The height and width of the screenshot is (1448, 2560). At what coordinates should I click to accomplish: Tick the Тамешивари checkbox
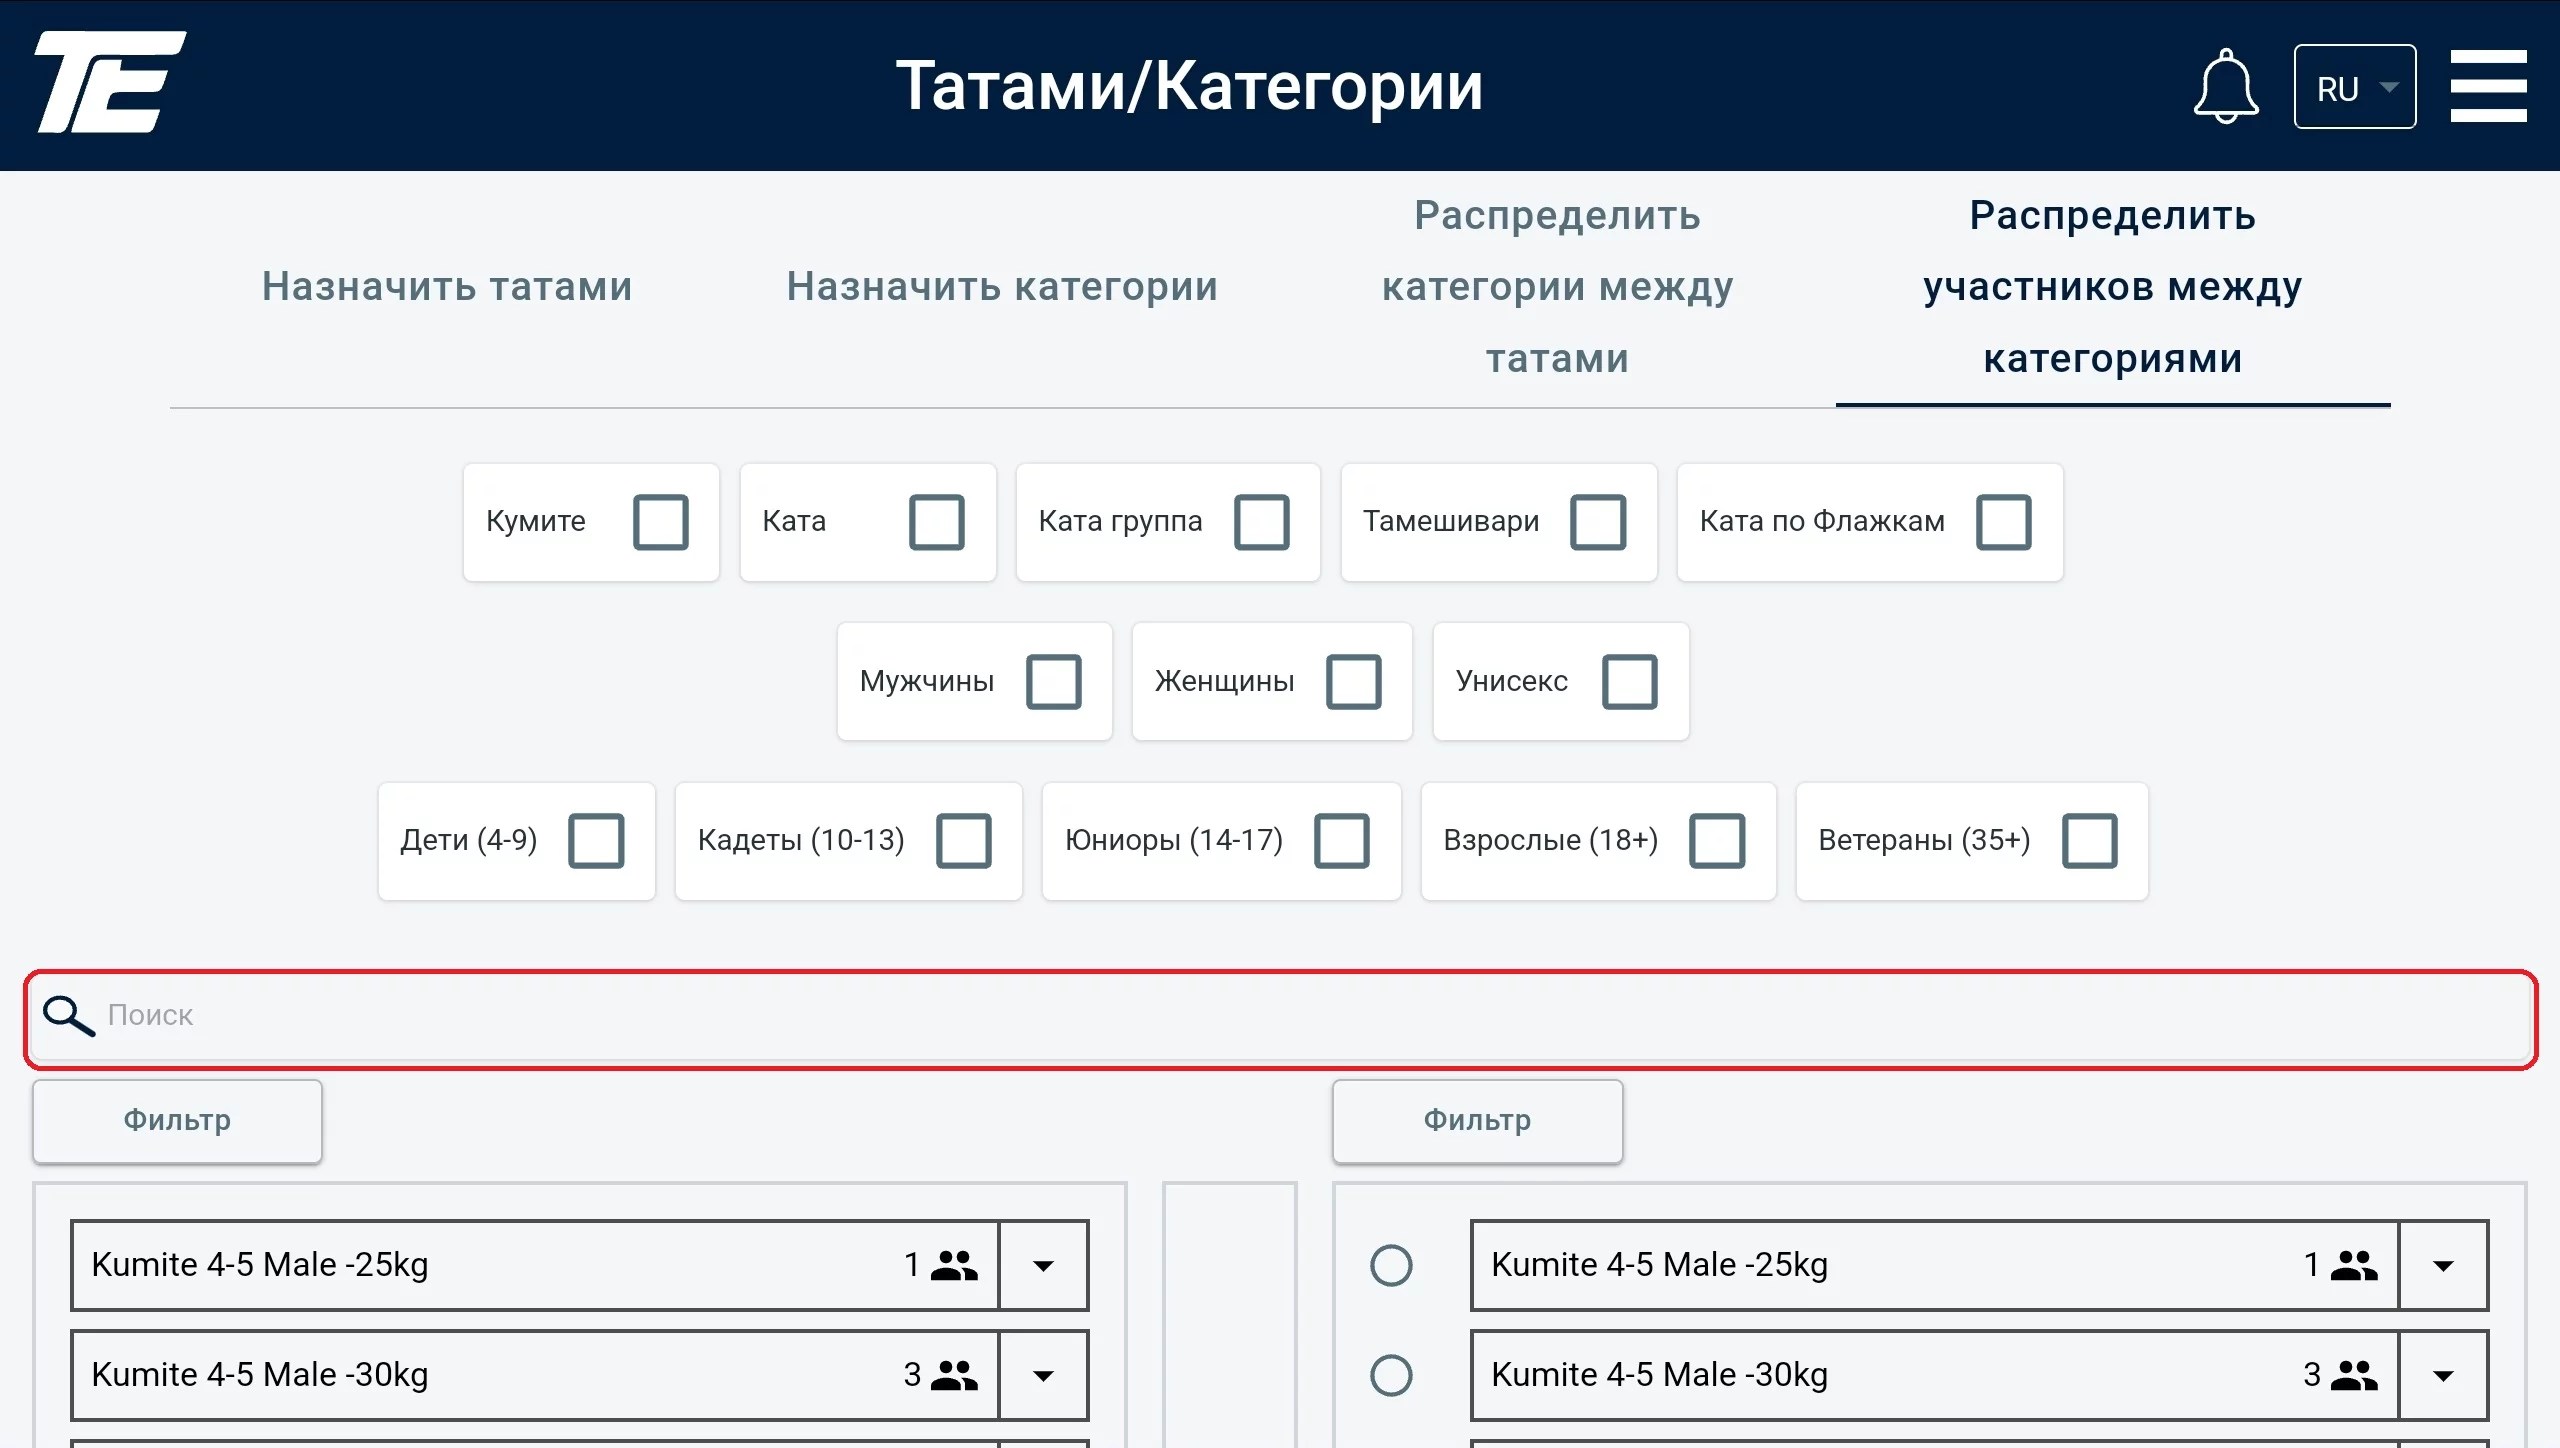click(x=1598, y=522)
